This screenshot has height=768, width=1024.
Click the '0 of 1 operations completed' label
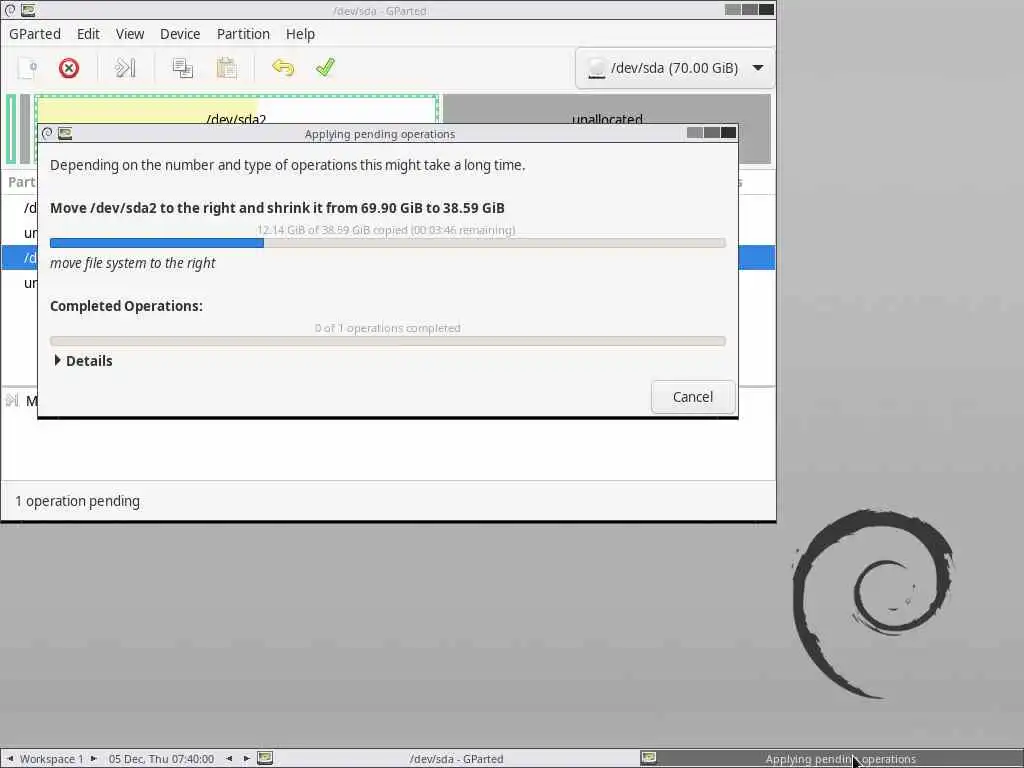tap(387, 328)
